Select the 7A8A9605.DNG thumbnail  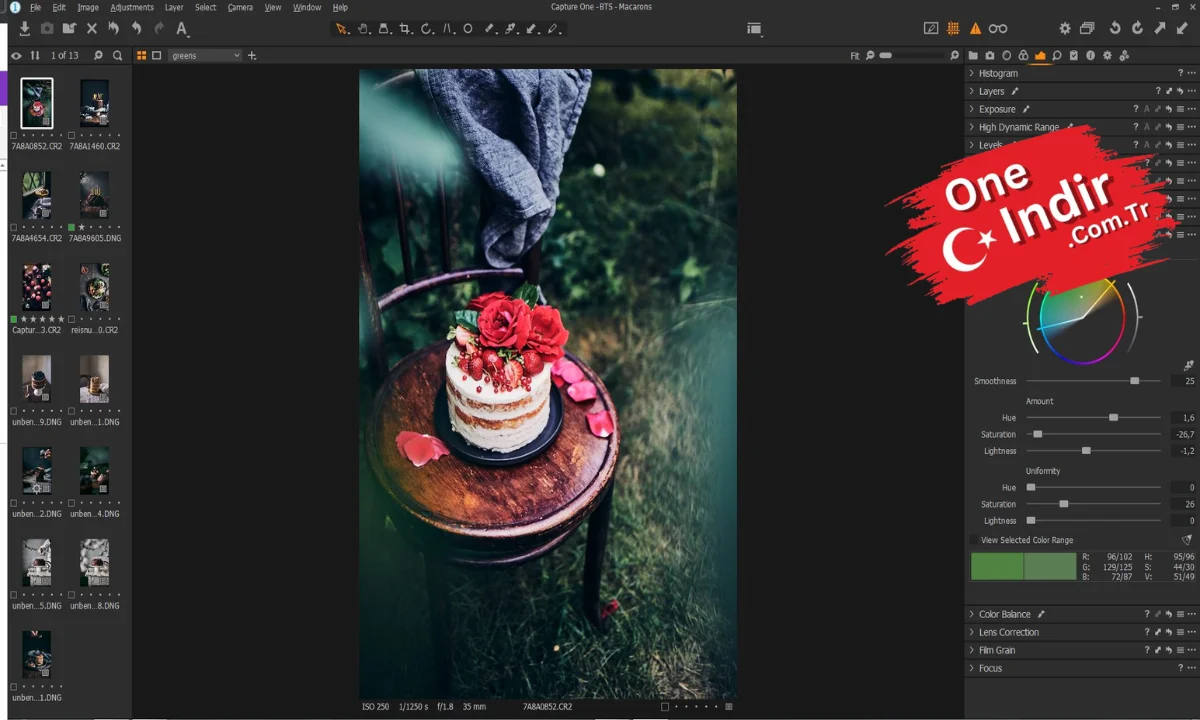tap(94, 195)
